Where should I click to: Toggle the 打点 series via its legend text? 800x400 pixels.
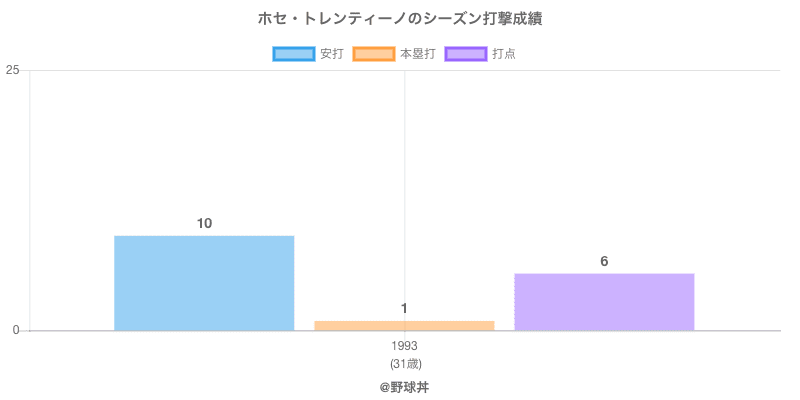point(504,54)
